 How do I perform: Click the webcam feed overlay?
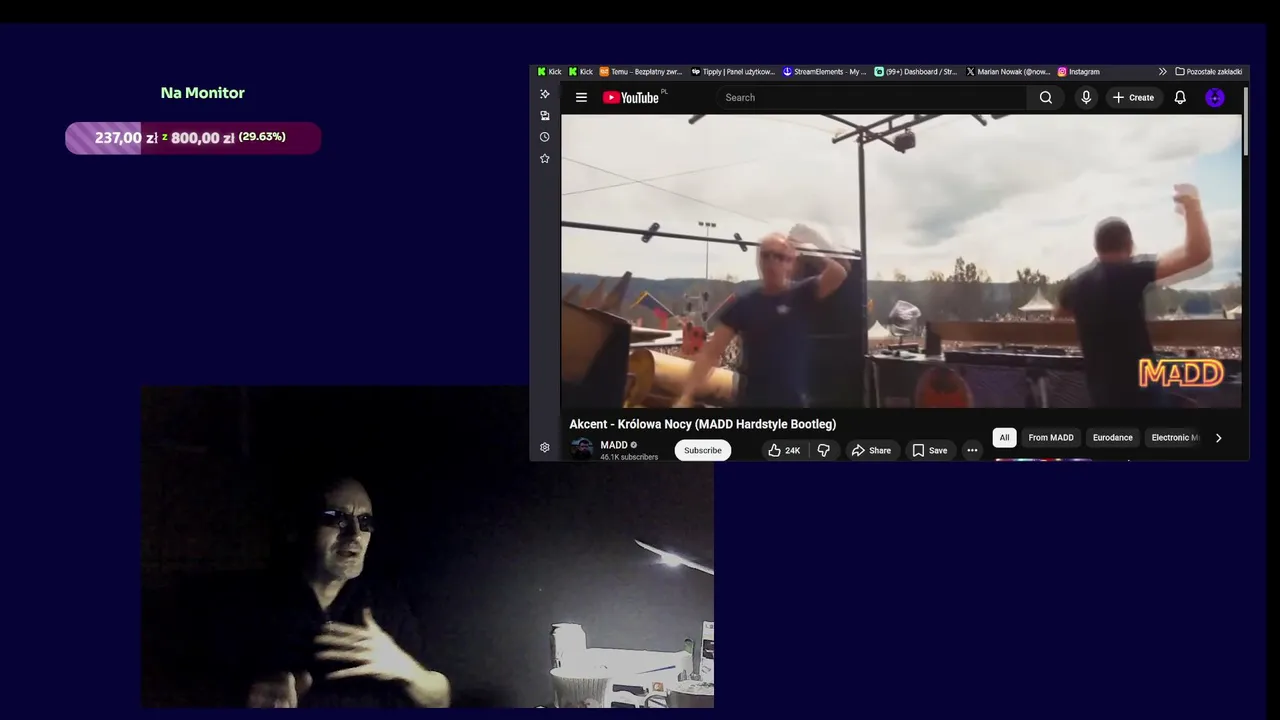[428, 548]
